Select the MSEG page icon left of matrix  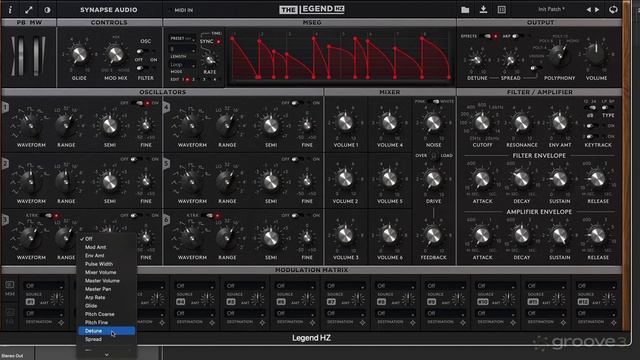tap(10, 285)
